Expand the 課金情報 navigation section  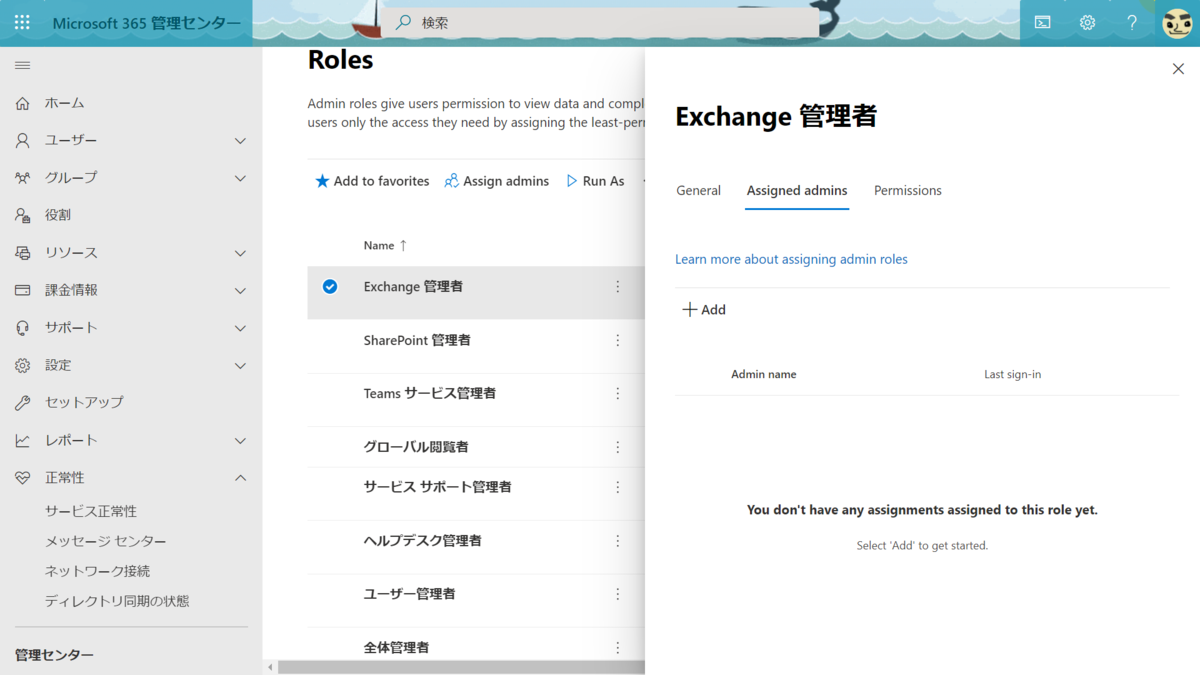point(240,290)
